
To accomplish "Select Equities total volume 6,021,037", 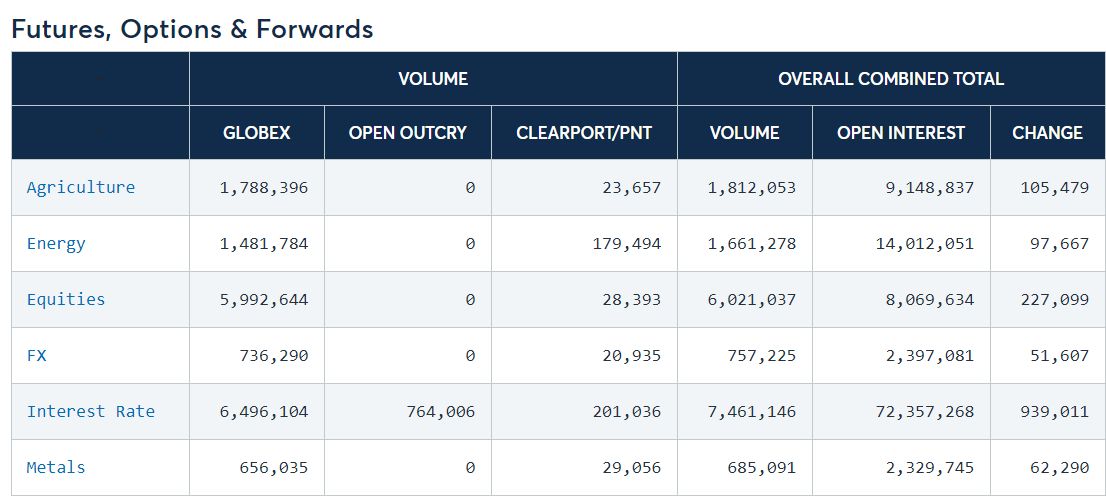I will [x=751, y=300].
